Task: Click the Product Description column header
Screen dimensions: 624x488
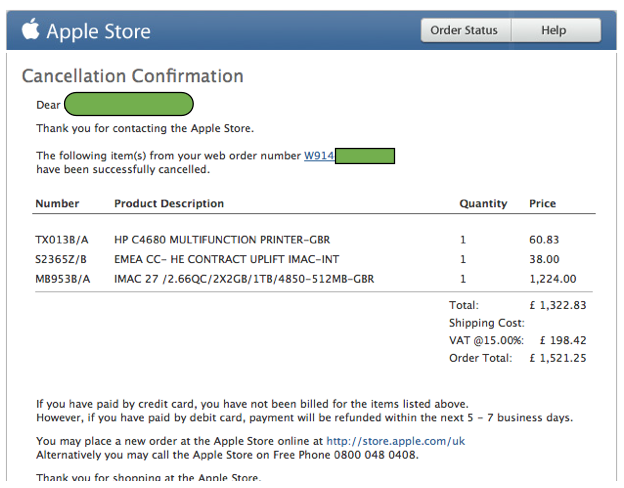Action: 169,203
